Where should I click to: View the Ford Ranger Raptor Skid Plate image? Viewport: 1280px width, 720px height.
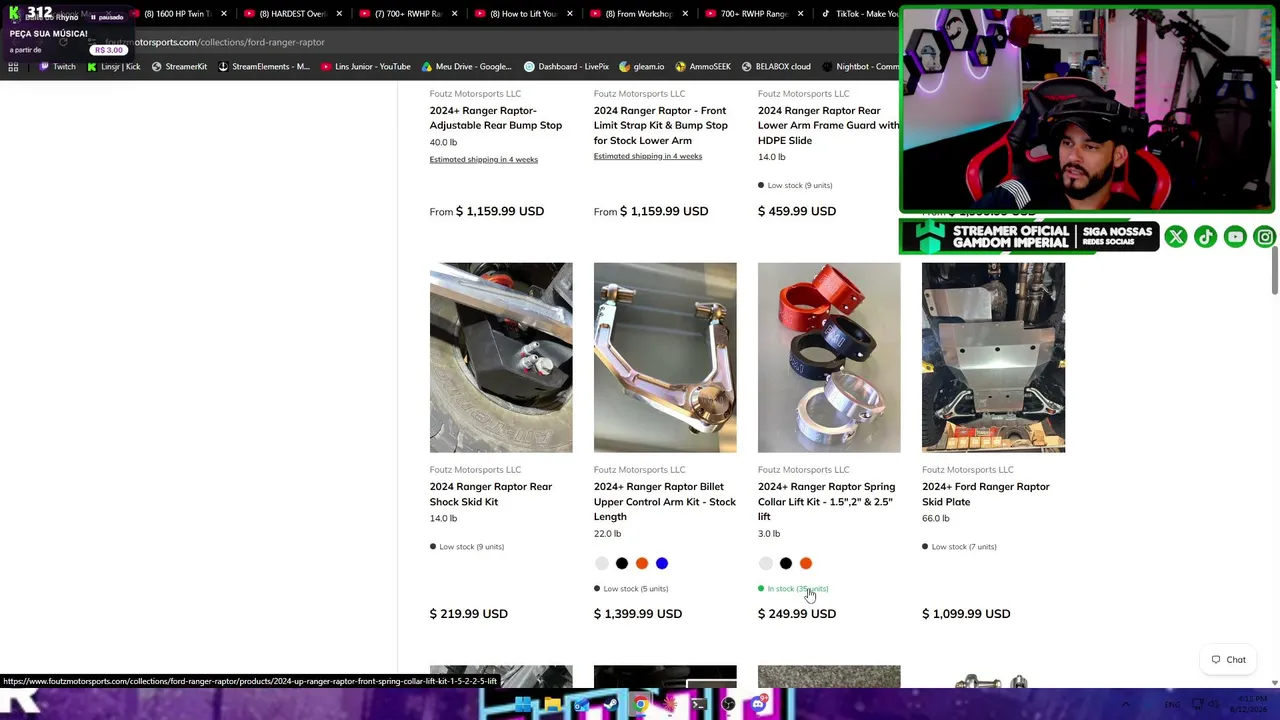point(993,358)
